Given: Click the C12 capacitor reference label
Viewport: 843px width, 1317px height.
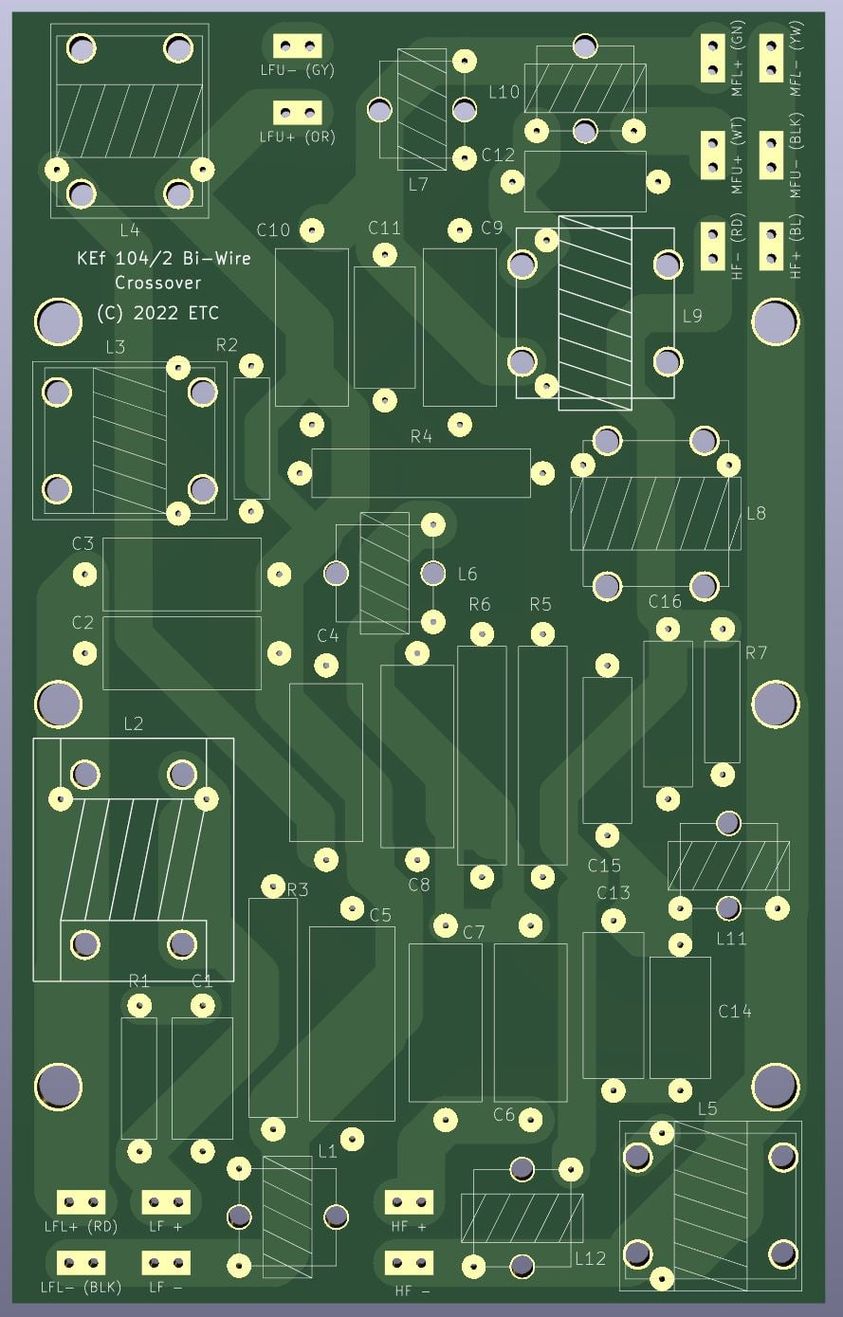Looking at the screenshot, I should [497, 155].
